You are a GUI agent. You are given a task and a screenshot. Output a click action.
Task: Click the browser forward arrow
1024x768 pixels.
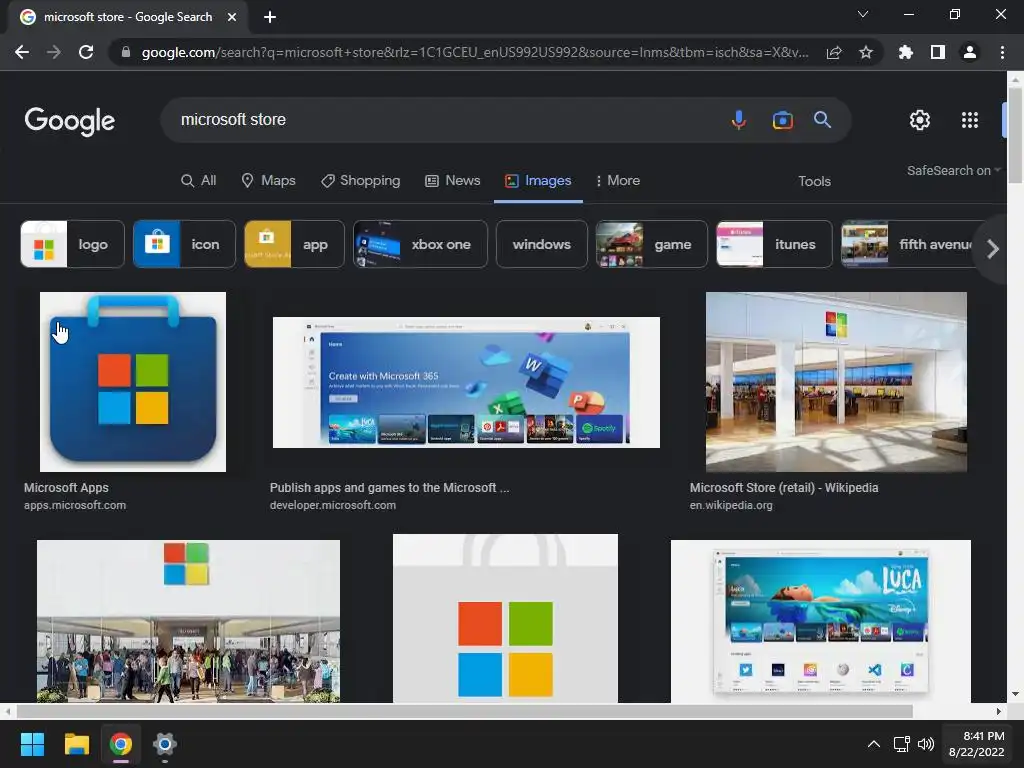(54, 52)
